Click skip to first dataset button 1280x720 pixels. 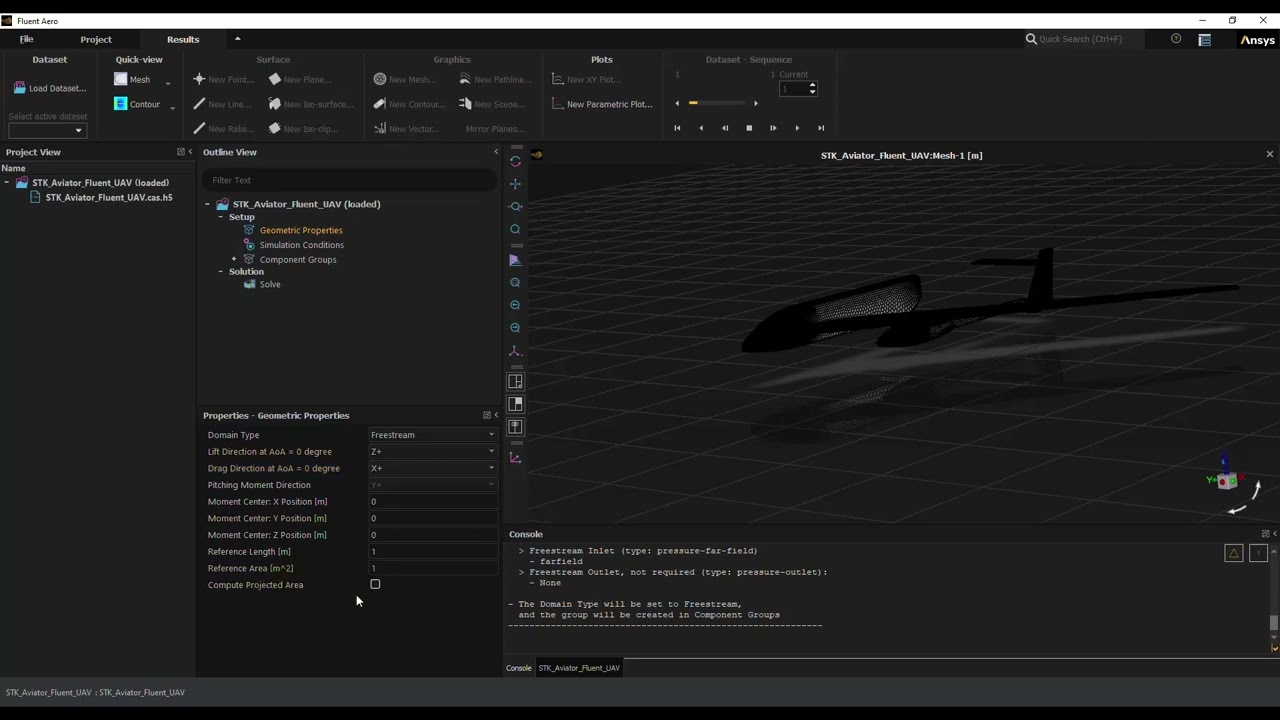[677, 128]
